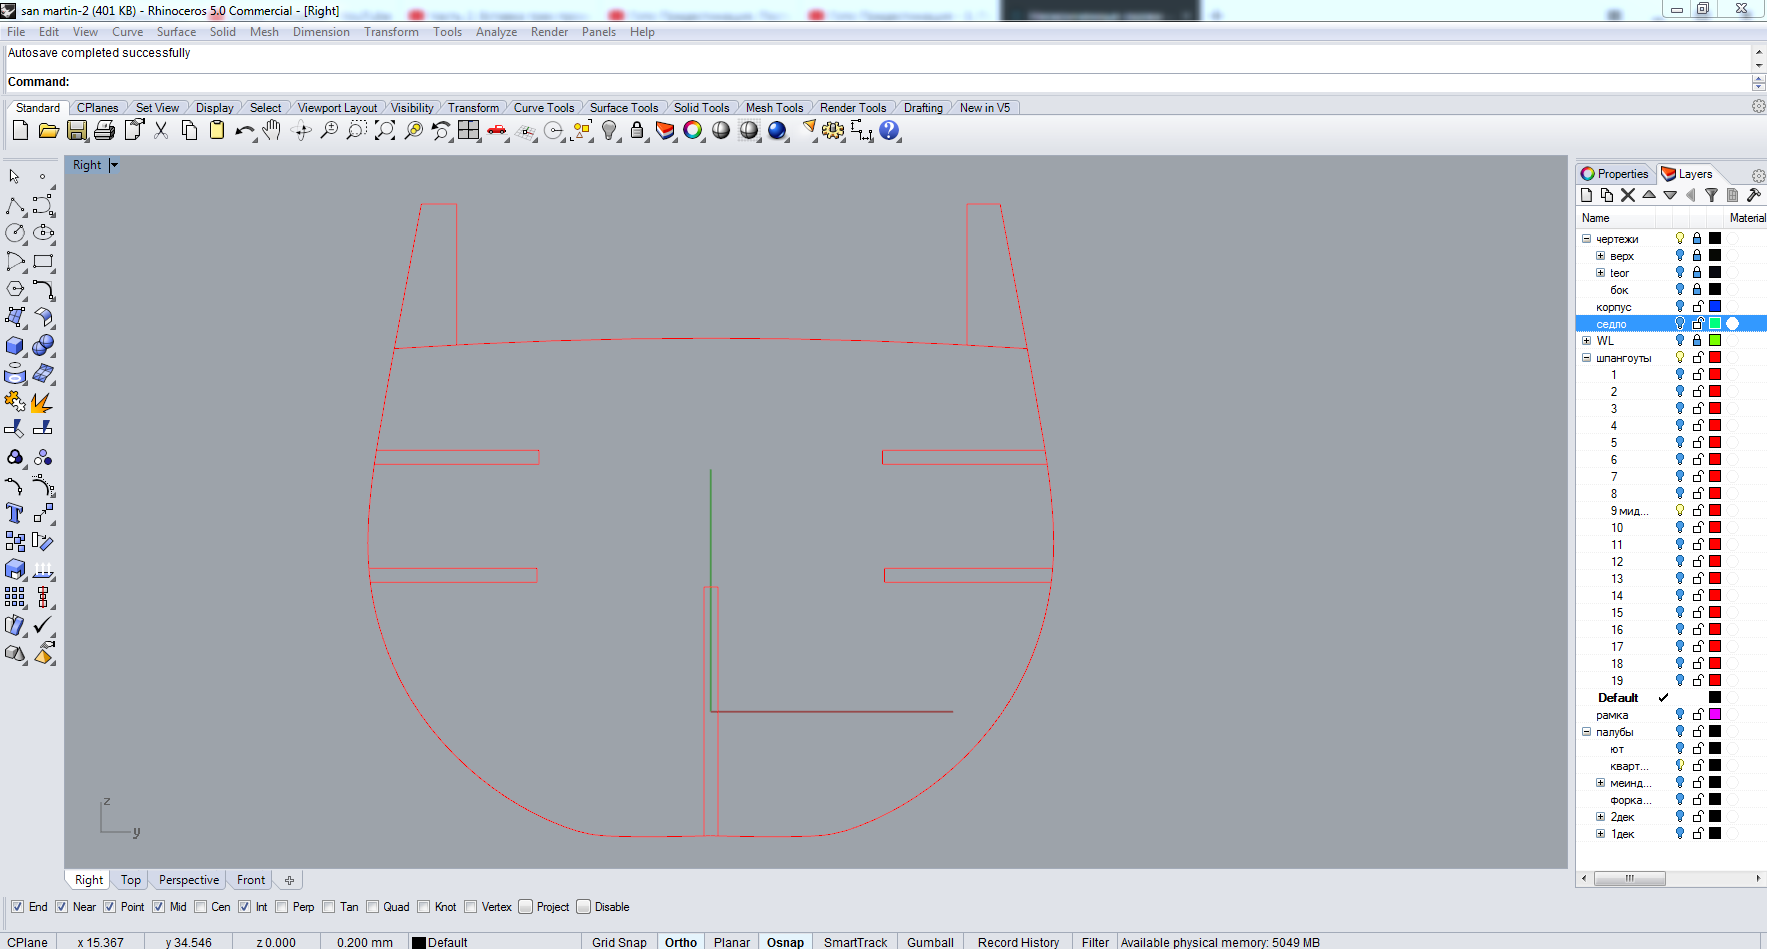Click the blue color swatch of корпус
The width and height of the screenshot is (1767, 949).
1715,307
